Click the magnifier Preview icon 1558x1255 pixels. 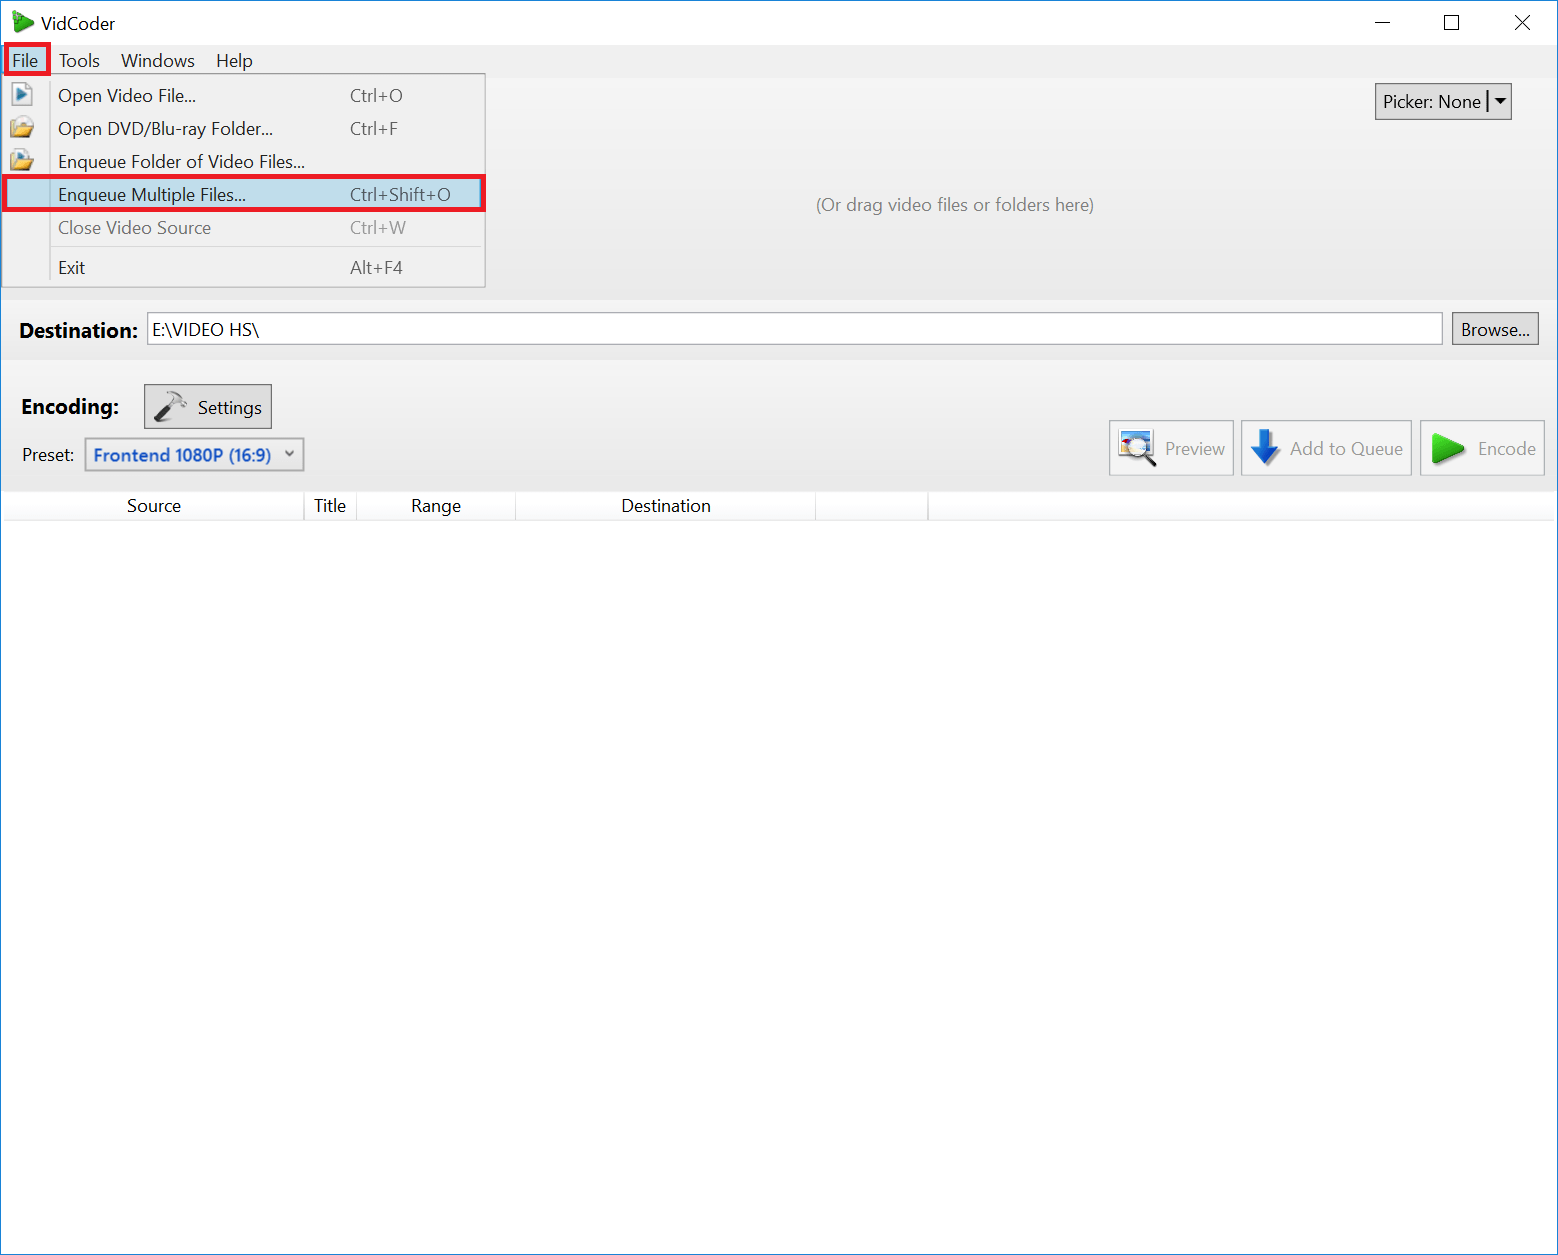[1137, 448]
